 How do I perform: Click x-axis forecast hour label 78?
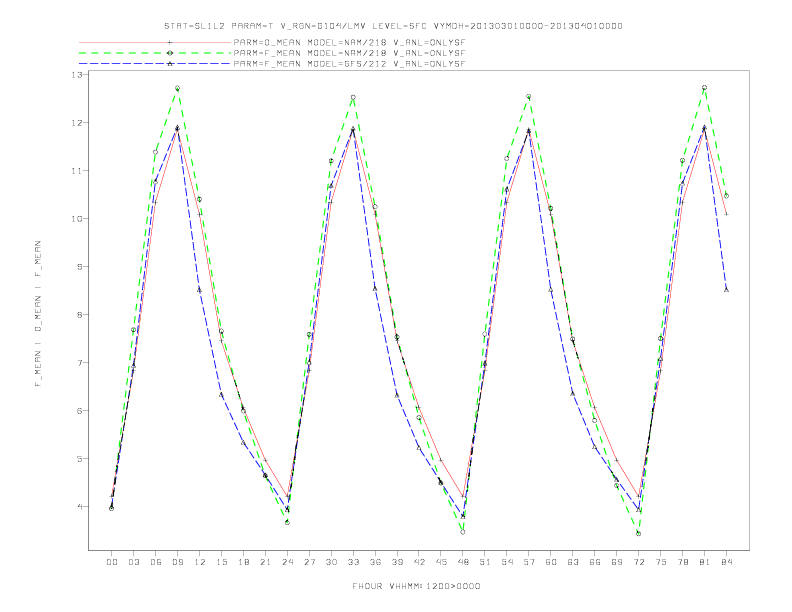(683, 562)
